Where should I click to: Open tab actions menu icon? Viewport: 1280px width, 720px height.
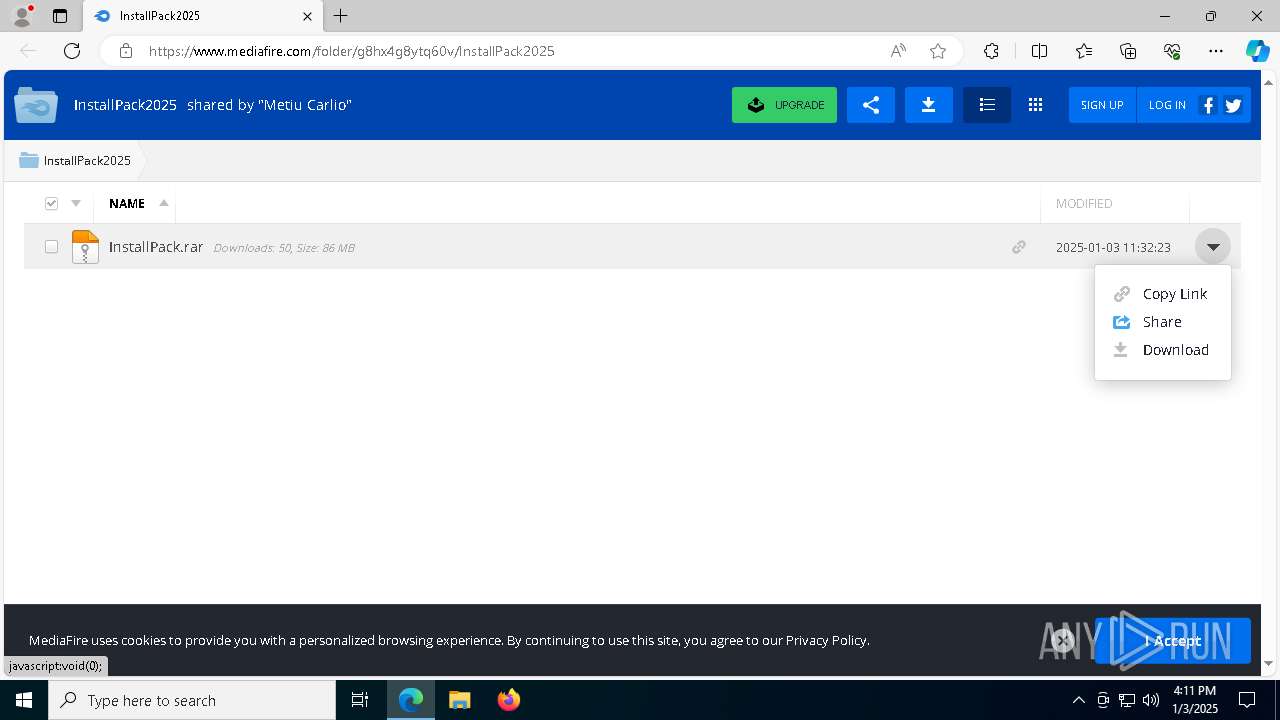click(x=60, y=16)
